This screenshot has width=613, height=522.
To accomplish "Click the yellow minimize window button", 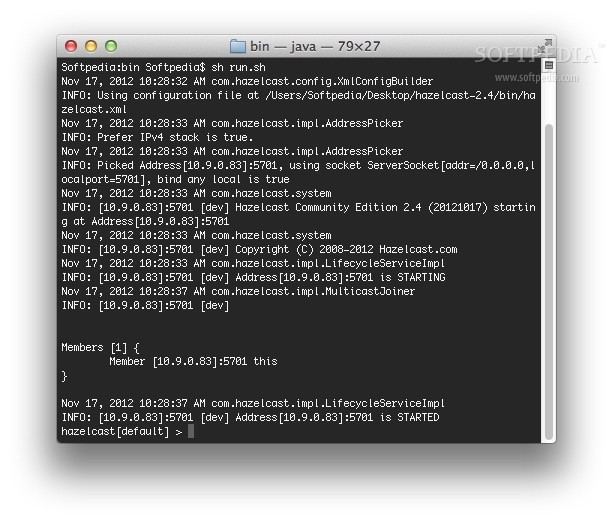I will click(x=91, y=46).
